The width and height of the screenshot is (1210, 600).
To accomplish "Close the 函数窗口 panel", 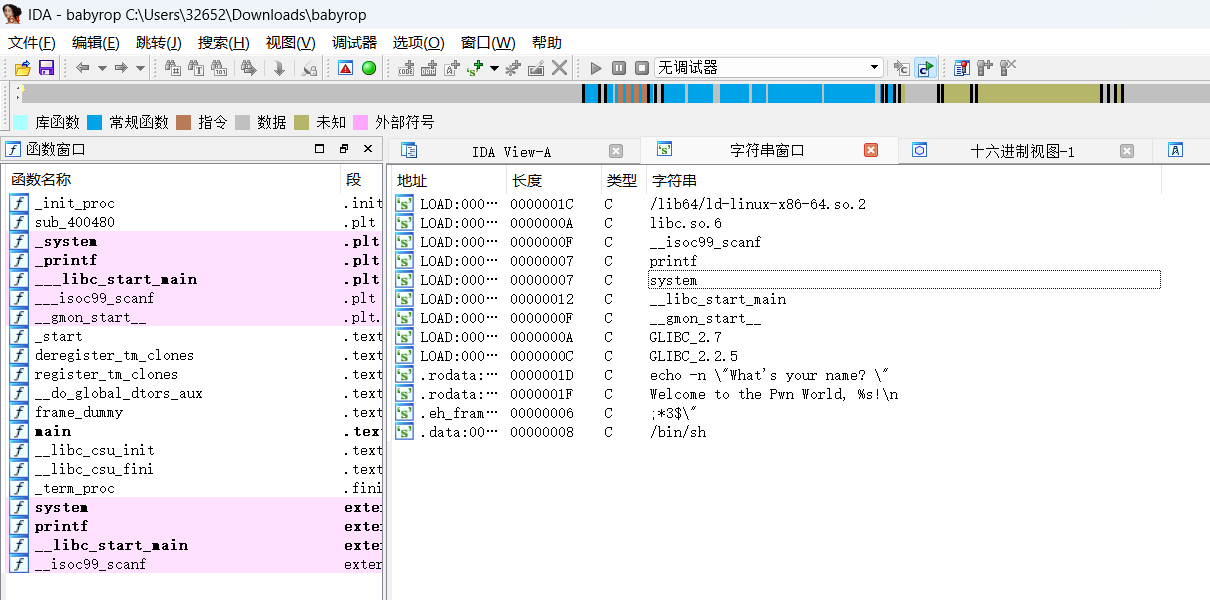I will click(x=367, y=149).
